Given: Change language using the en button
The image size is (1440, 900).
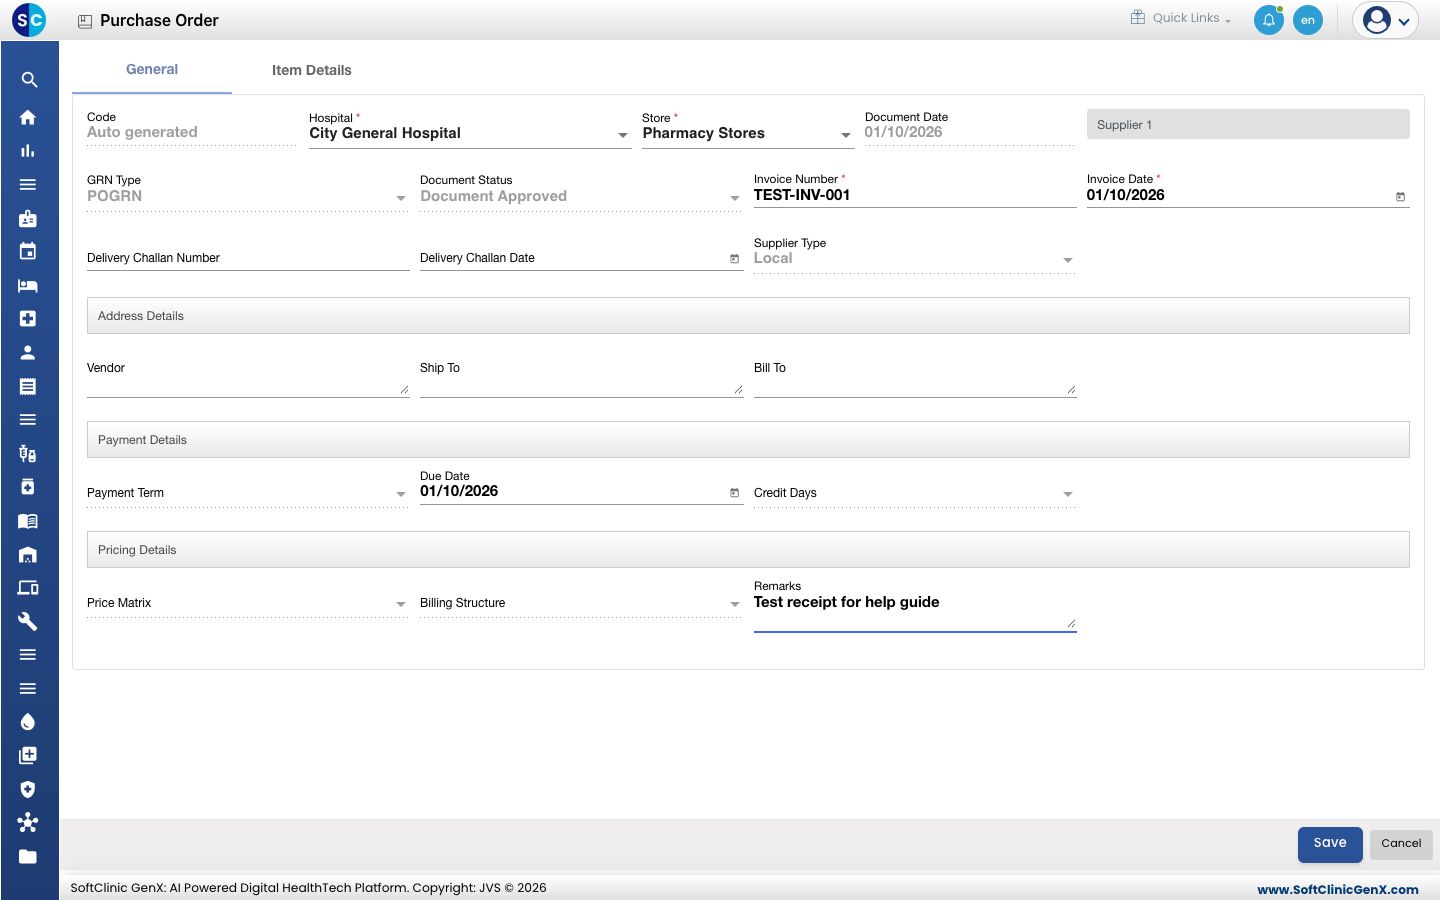Looking at the screenshot, I should 1308,20.
